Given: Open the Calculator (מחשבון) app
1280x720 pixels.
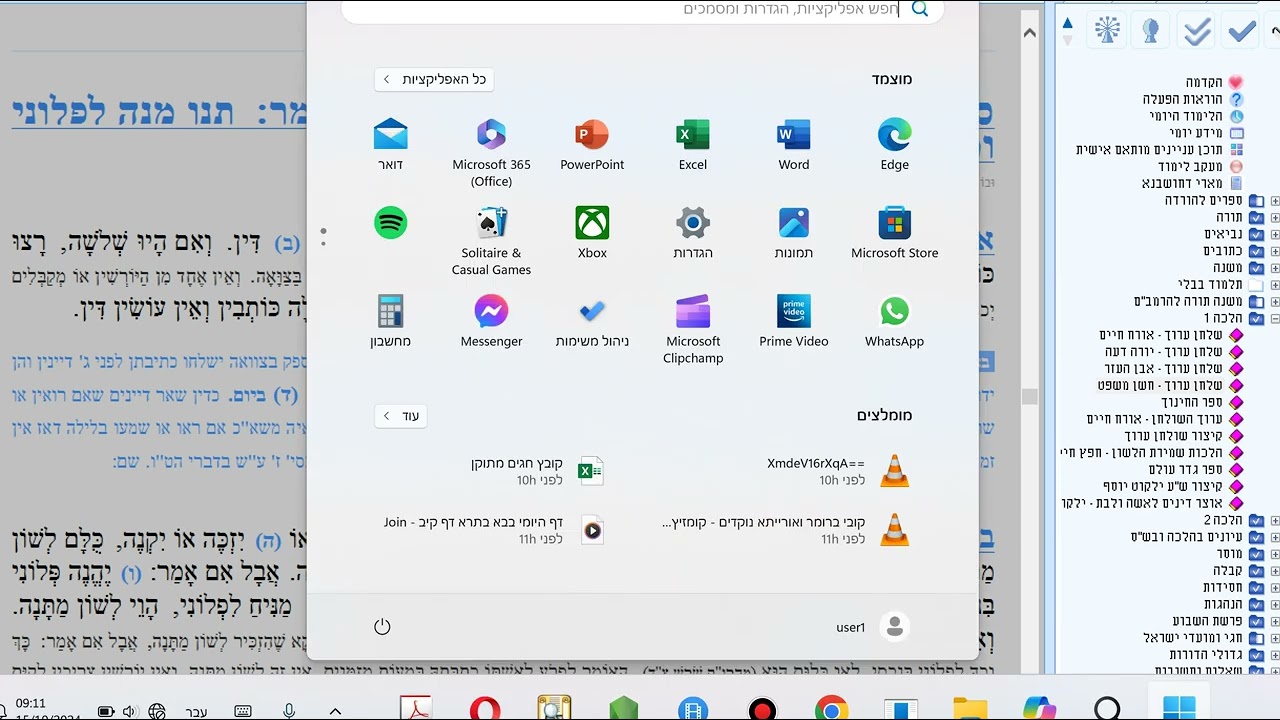Looking at the screenshot, I should tap(390, 321).
